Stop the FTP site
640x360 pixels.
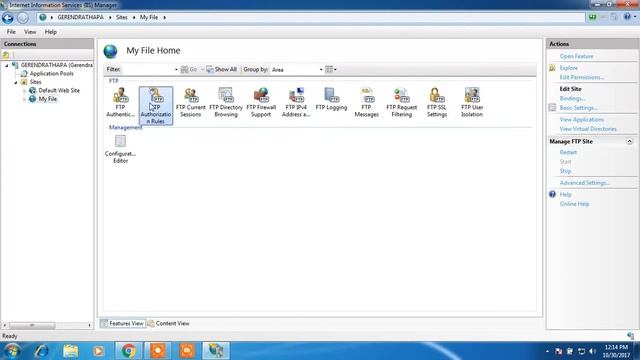[565, 171]
